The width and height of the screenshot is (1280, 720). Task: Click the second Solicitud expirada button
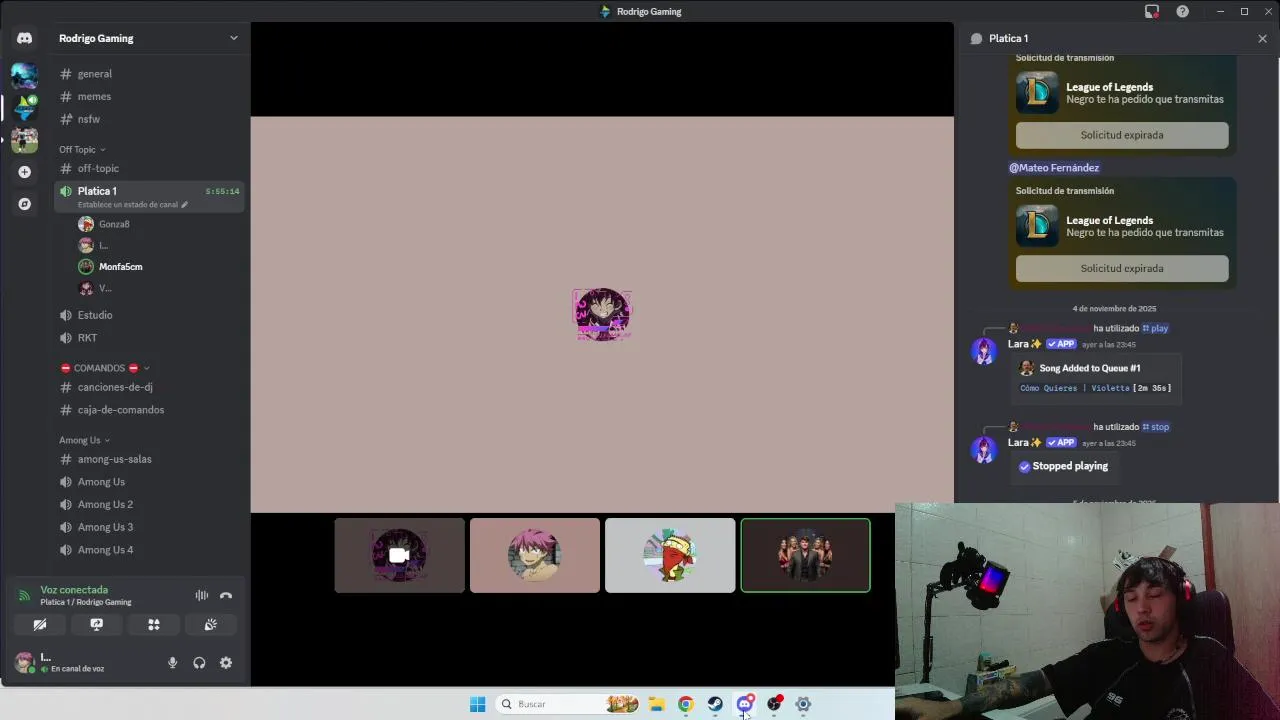[x=1122, y=268]
